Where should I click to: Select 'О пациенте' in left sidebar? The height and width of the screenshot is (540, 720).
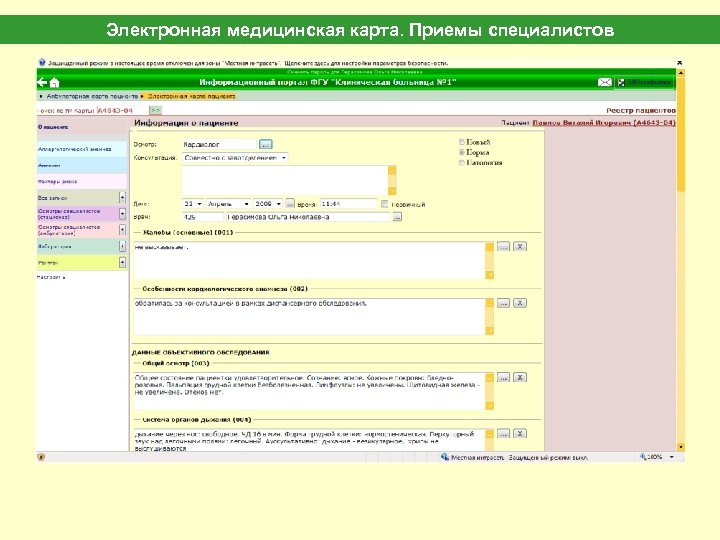click(x=82, y=127)
